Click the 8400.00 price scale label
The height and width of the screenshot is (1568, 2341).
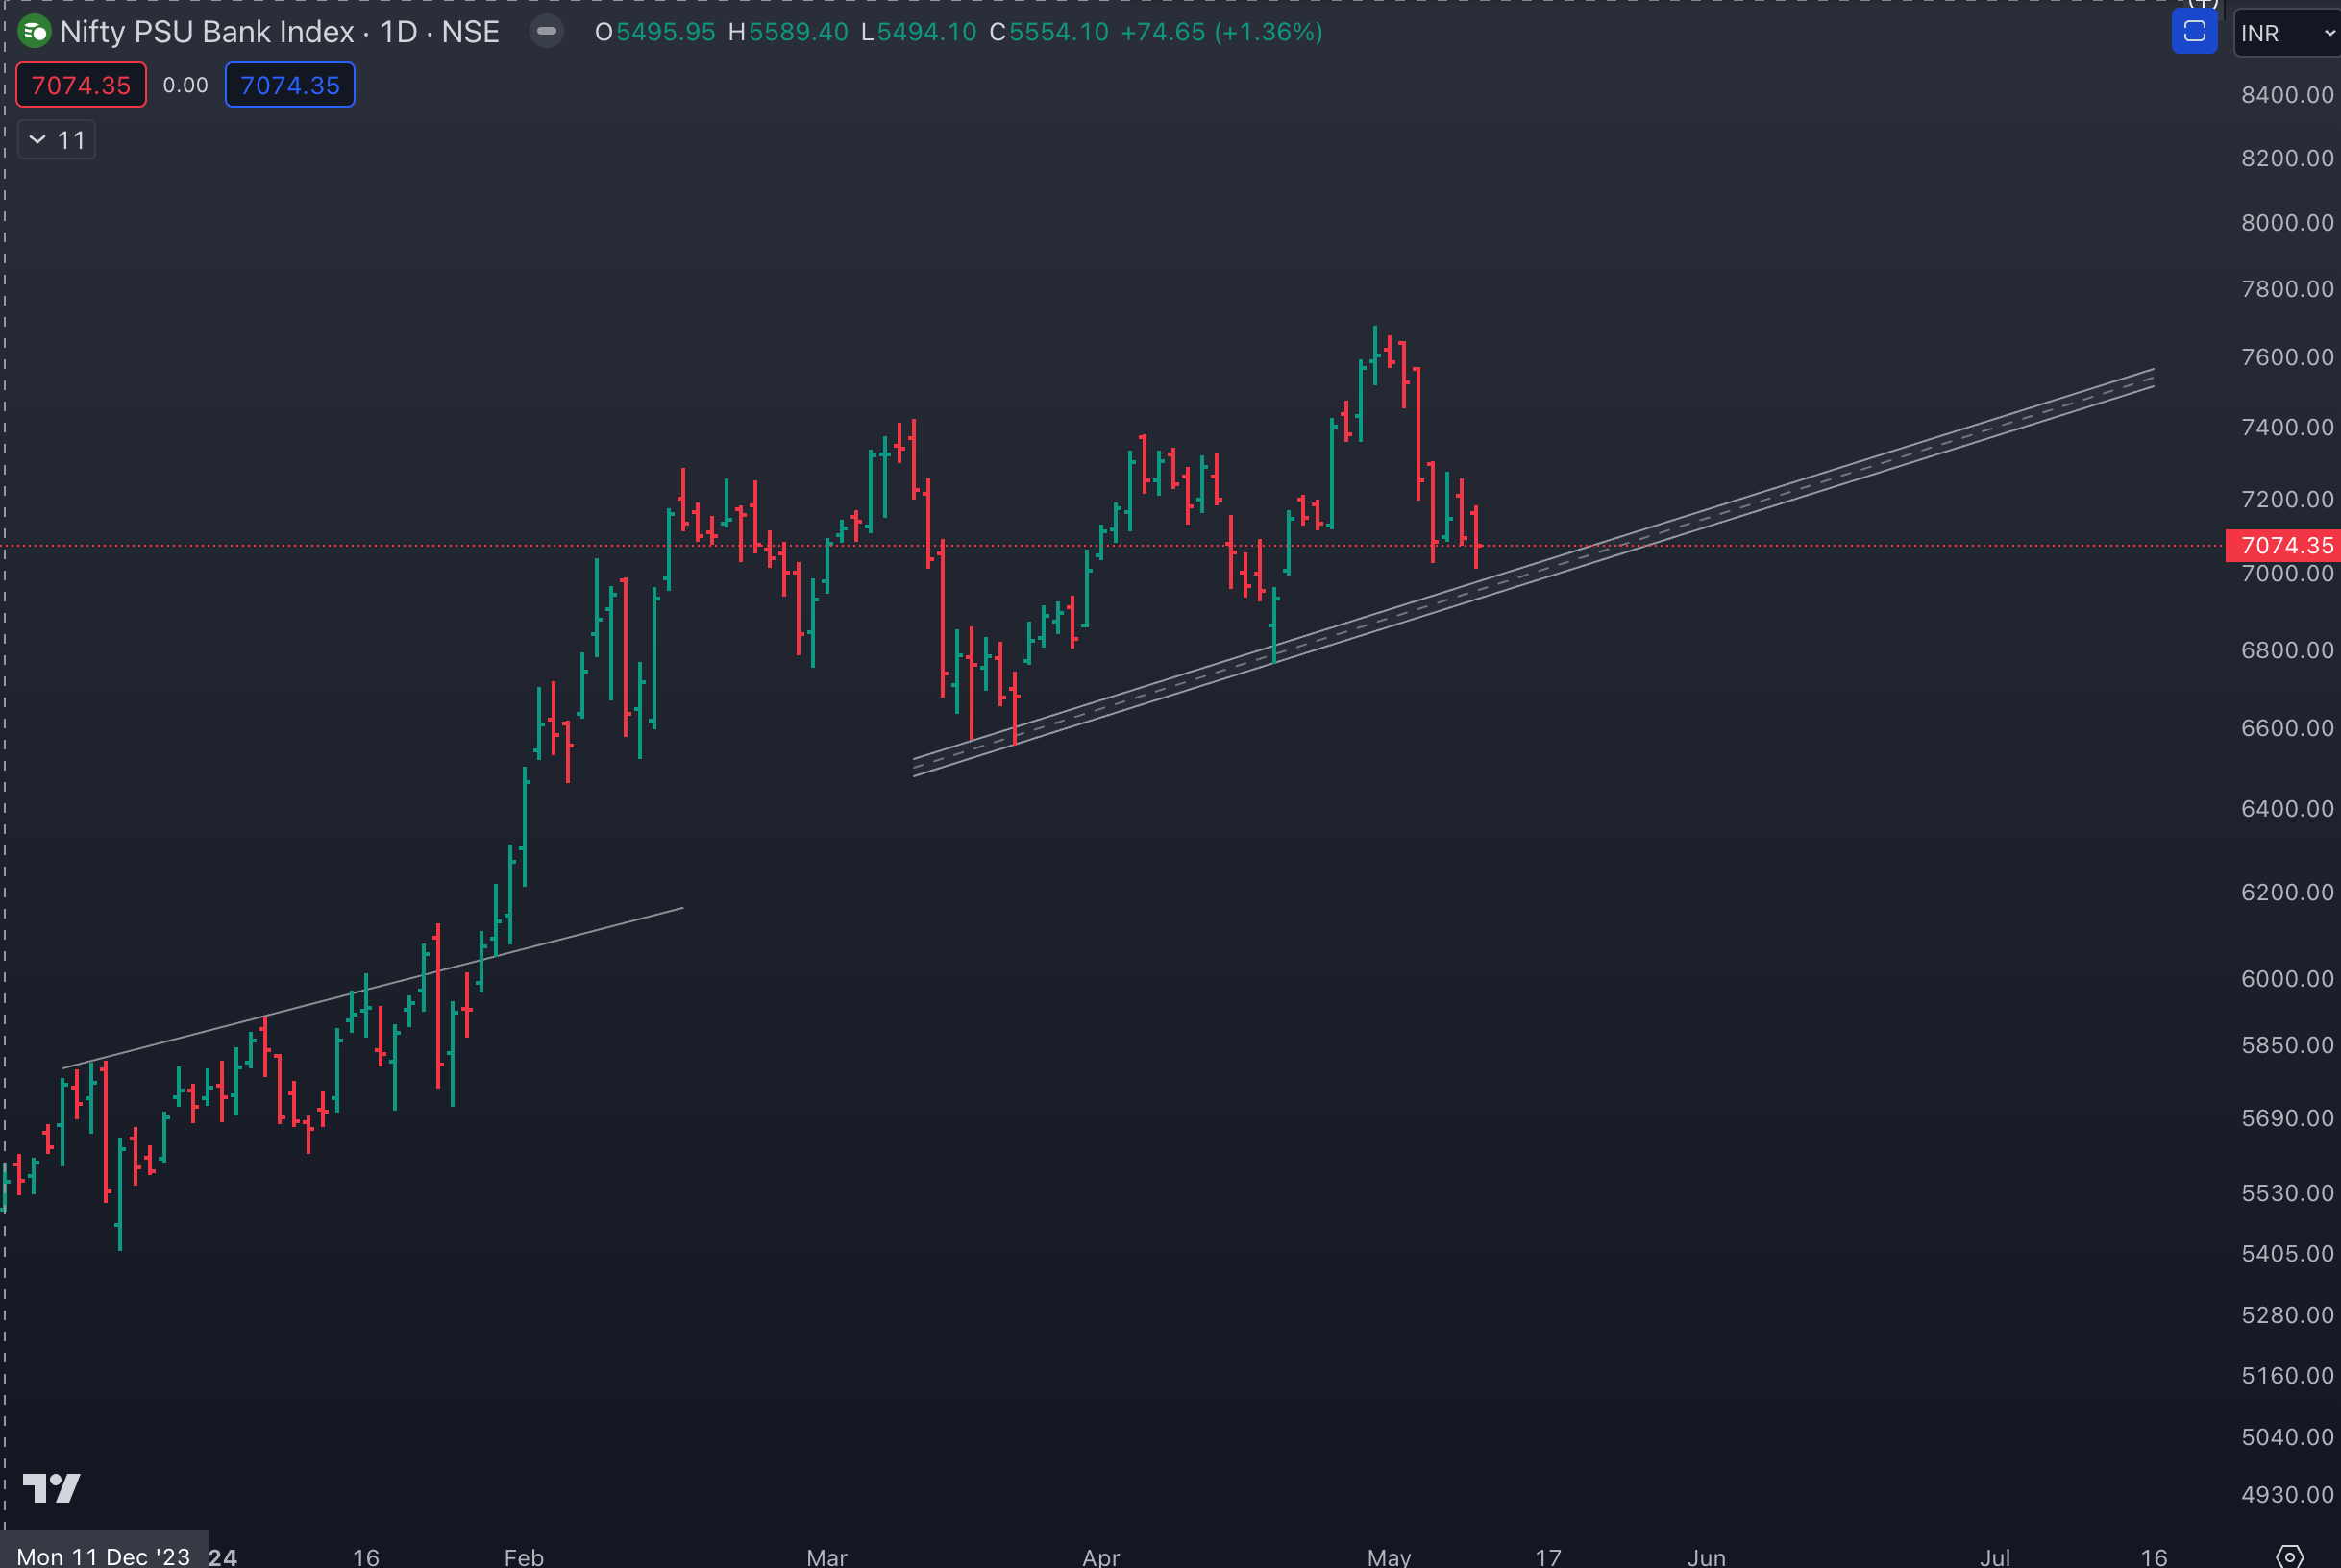pos(2287,95)
